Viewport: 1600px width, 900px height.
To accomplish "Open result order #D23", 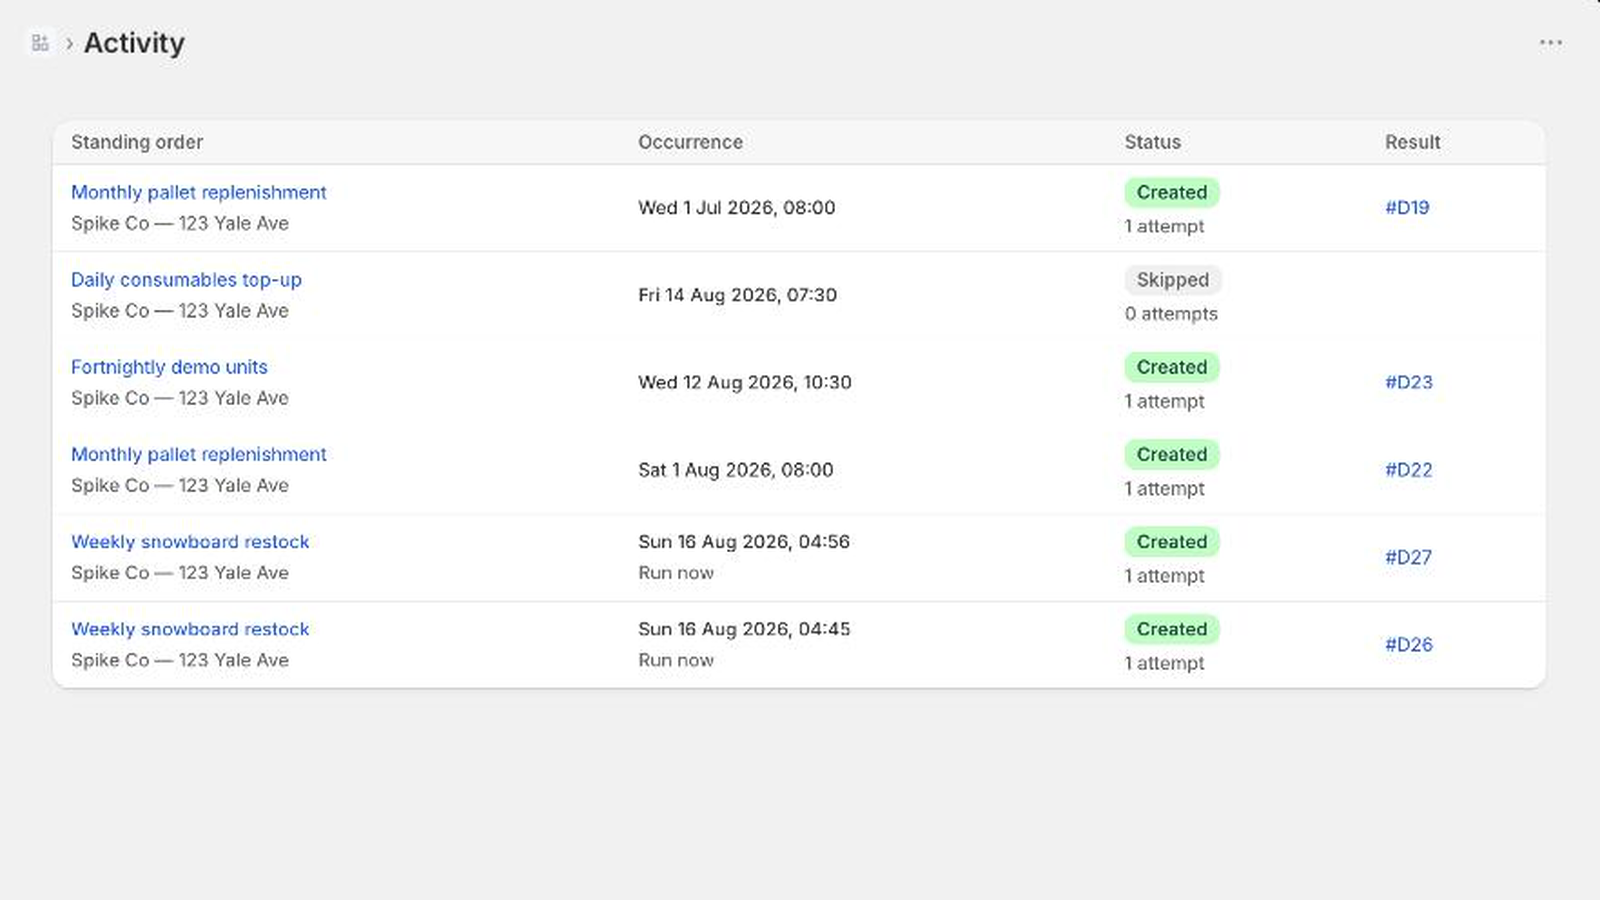I will pos(1409,382).
